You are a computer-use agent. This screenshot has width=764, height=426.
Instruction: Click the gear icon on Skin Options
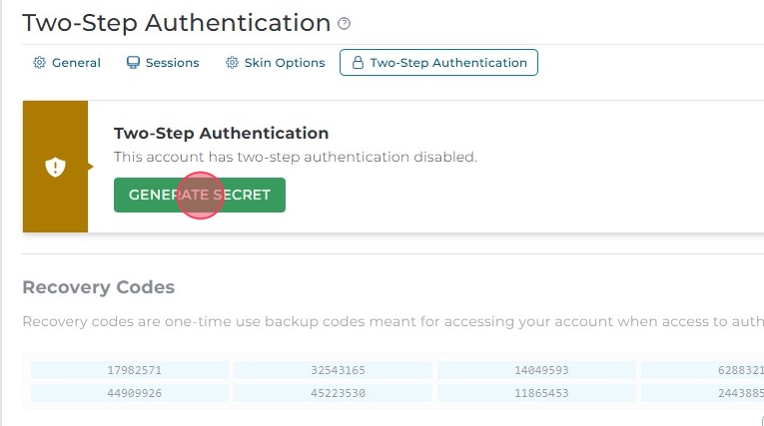point(232,62)
